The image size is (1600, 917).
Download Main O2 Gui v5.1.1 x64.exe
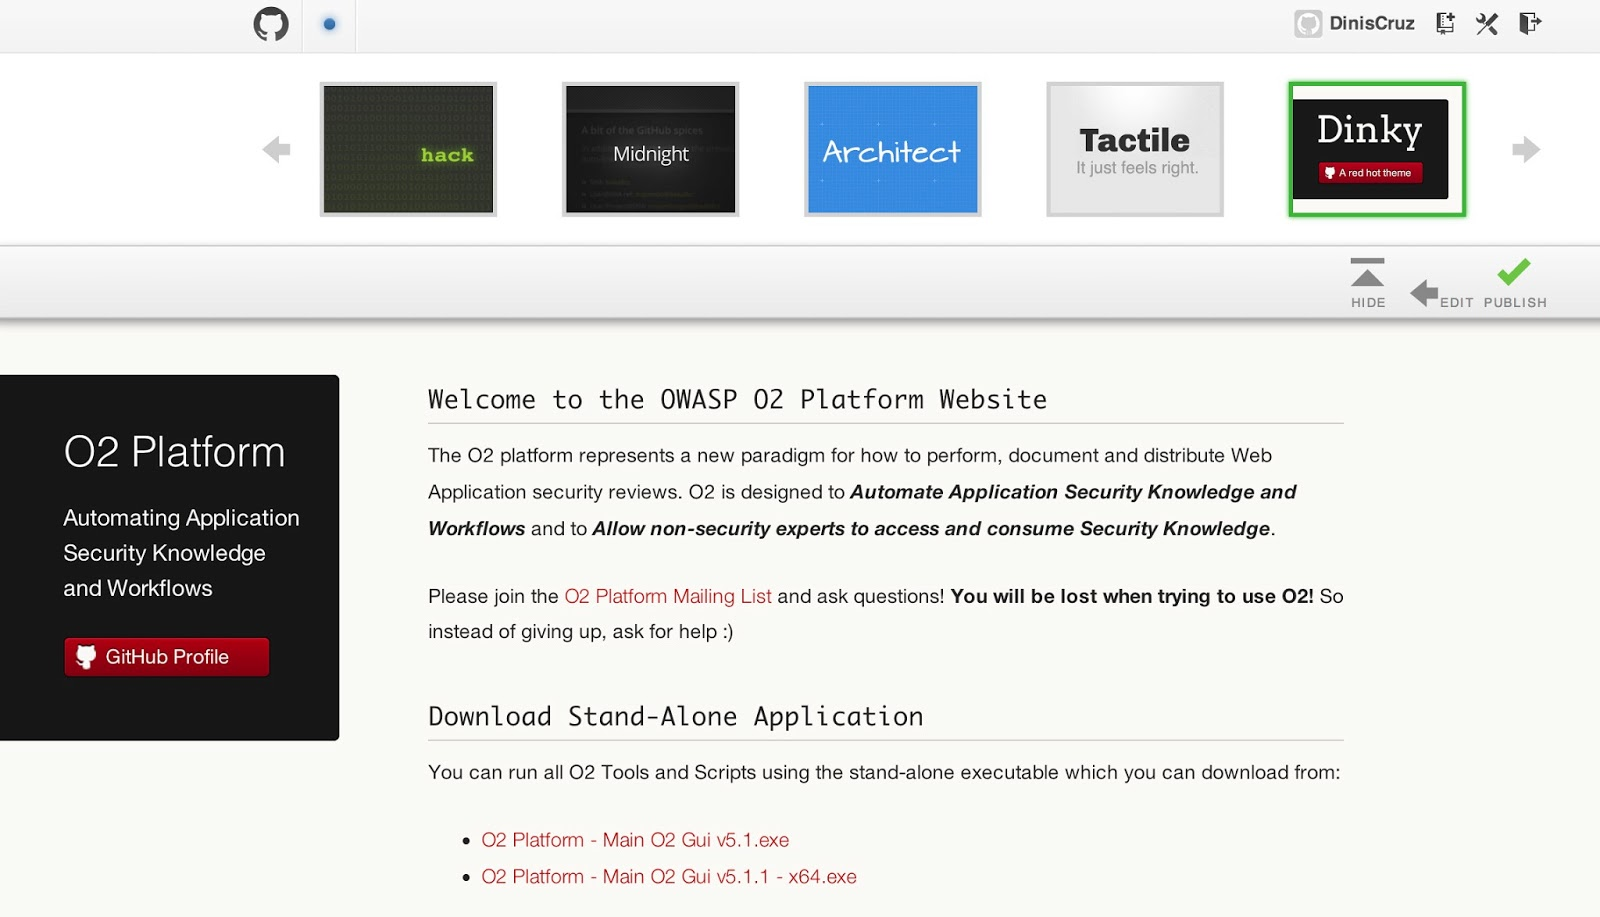coord(669,876)
